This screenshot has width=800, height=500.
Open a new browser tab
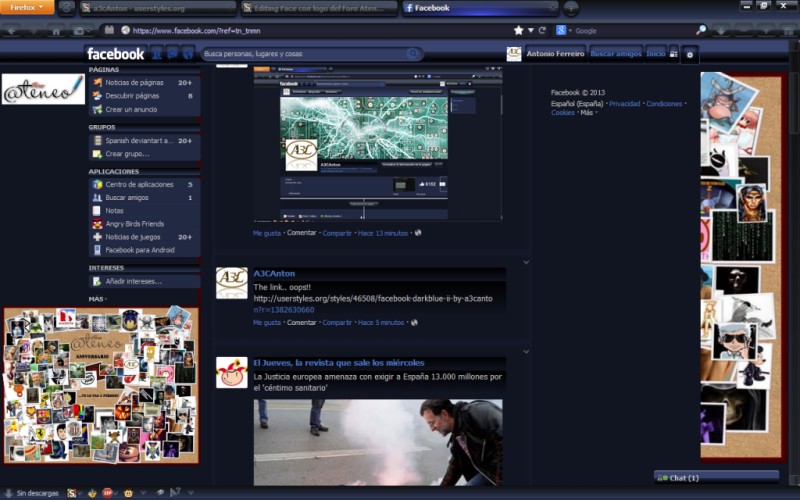(x=571, y=8)
